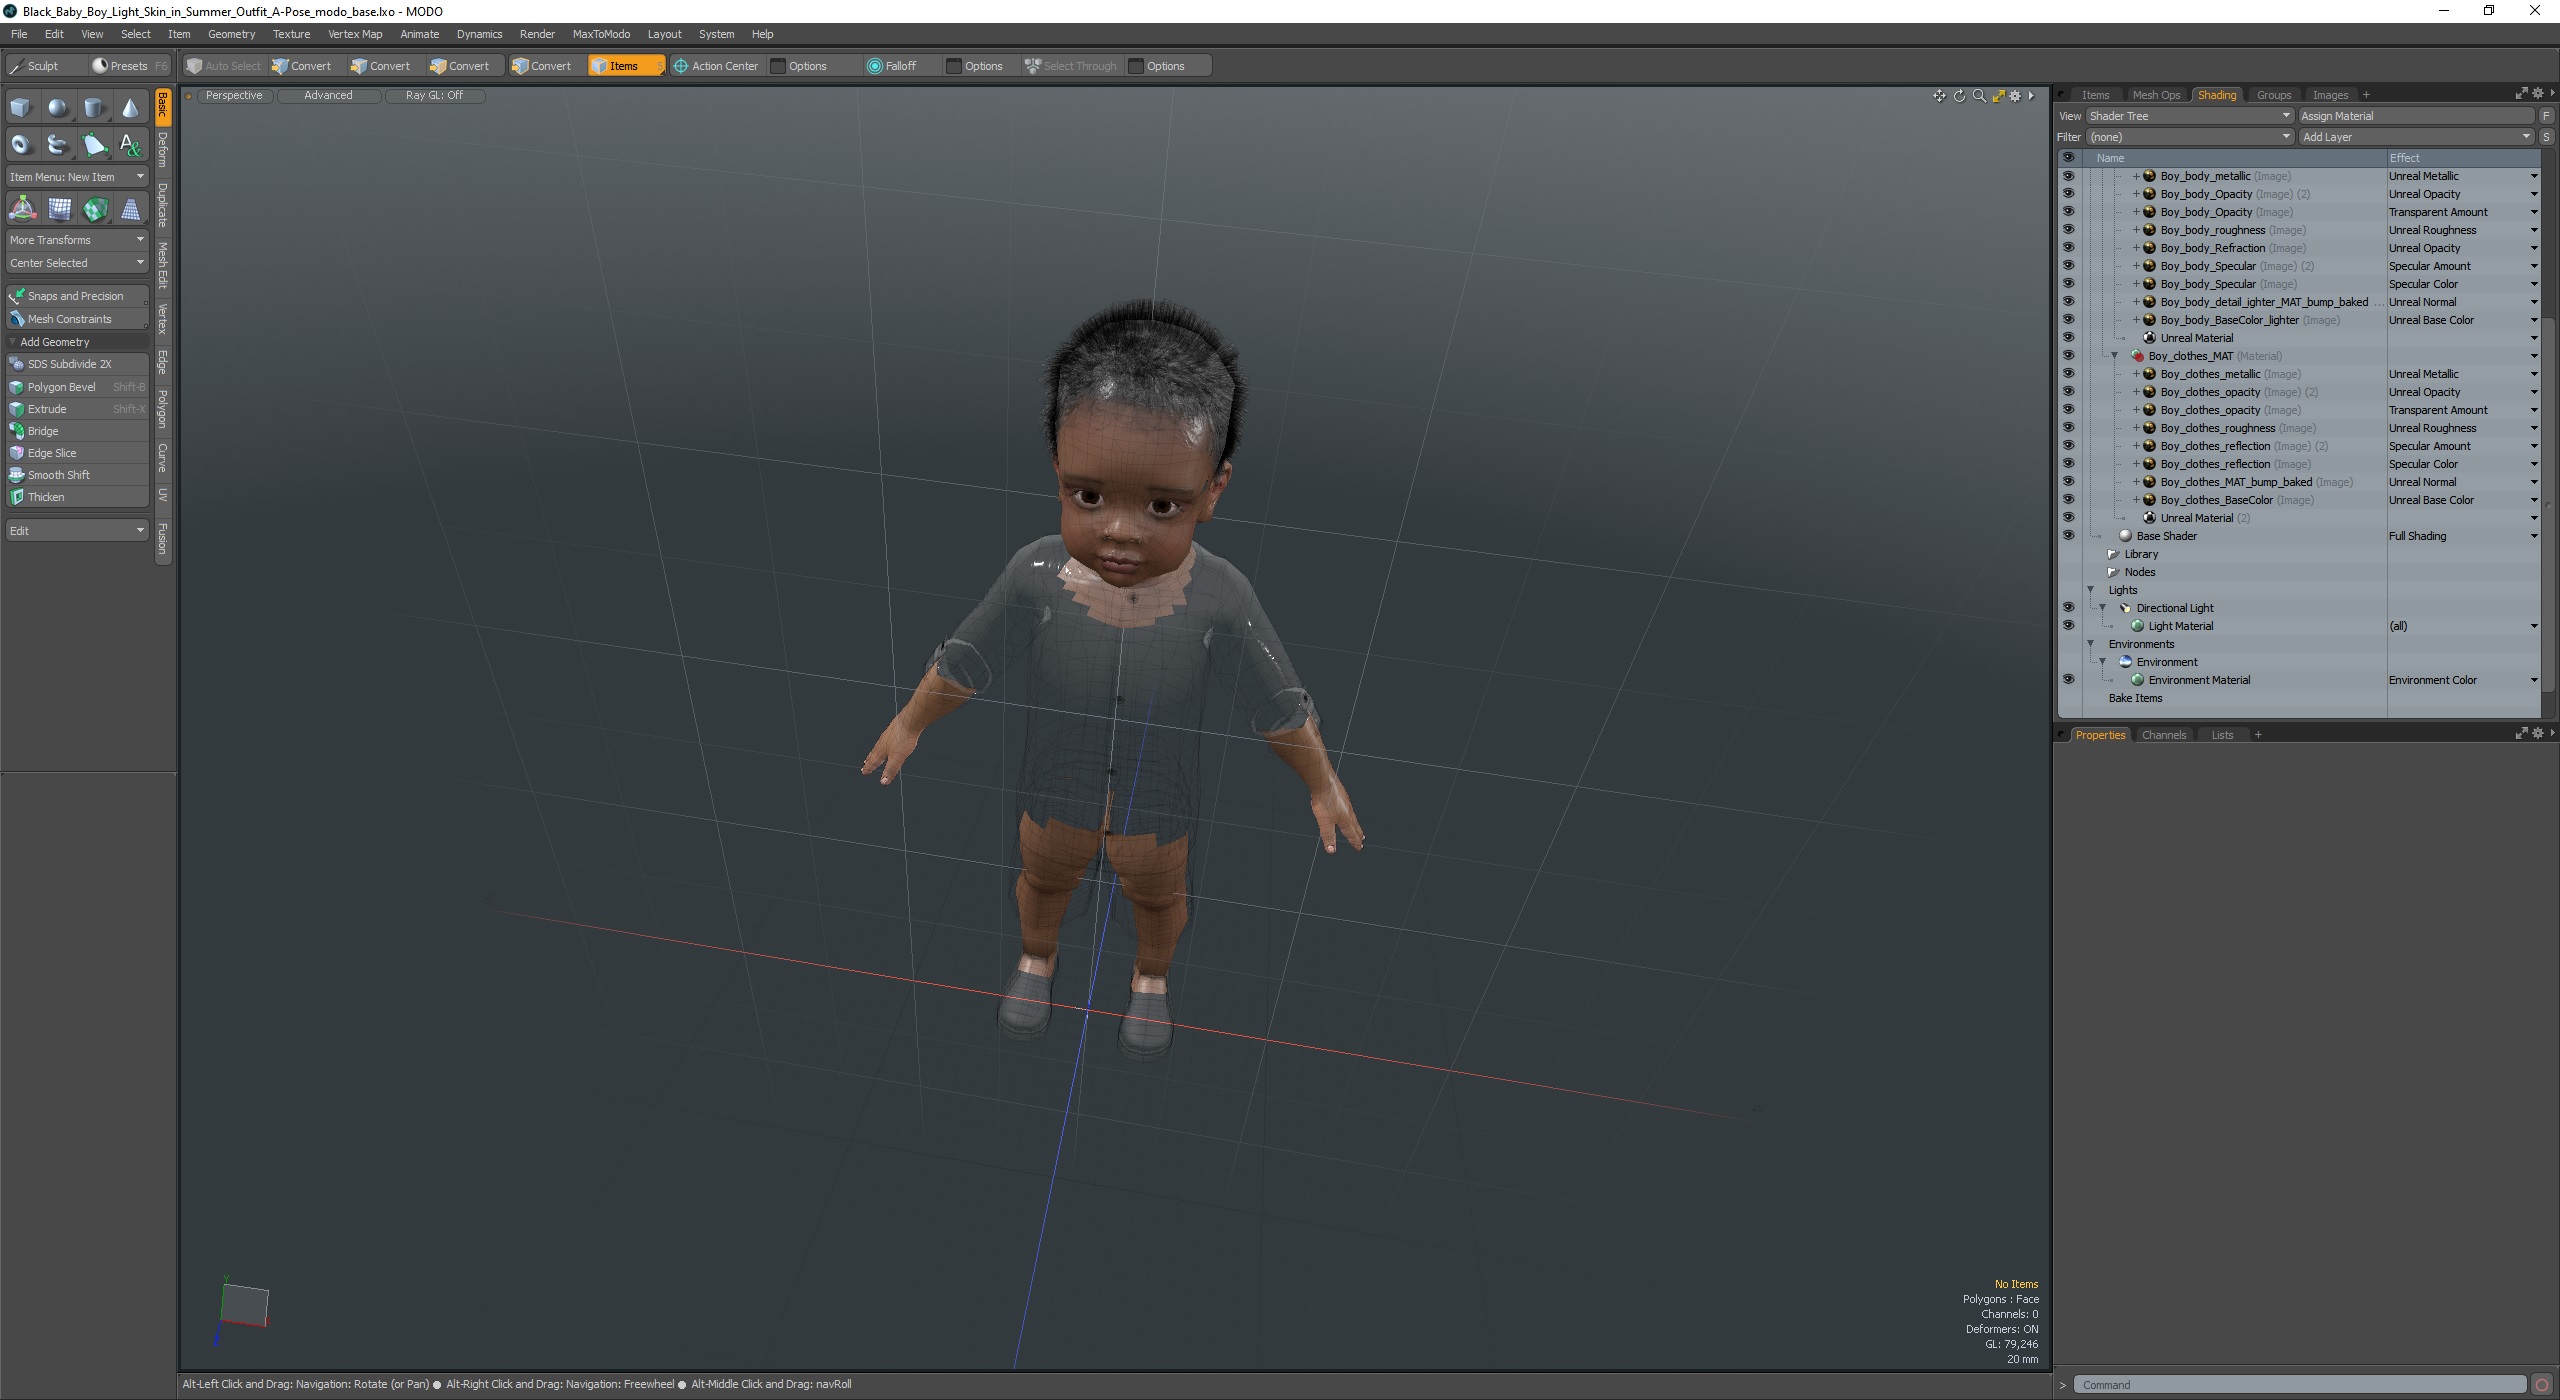The height and width of the screenshot is (1400, 2560).
Task: Click the Command input field
Action: coord(2300,1385)
